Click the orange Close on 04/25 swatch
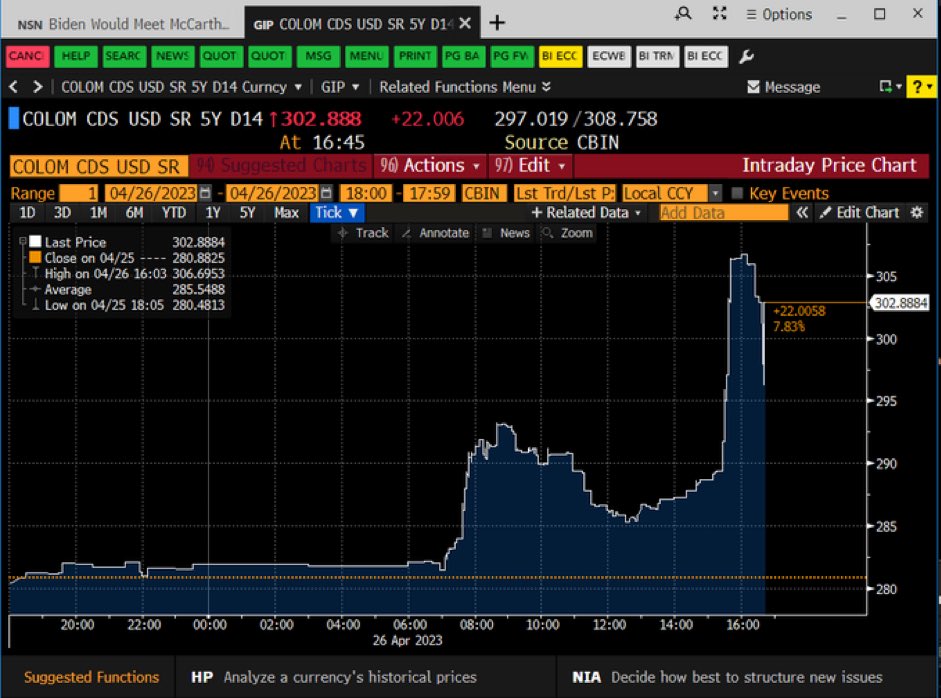The height and width of the screenshot is (698, 941). pyautogui.click(x=35, y=257)
